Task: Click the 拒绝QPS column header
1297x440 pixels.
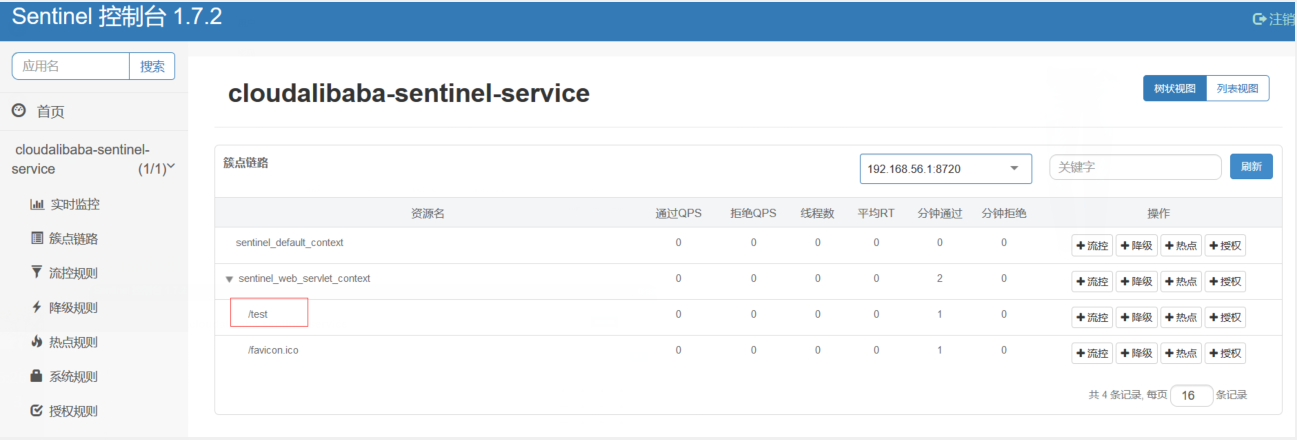Action: [753, 213]
